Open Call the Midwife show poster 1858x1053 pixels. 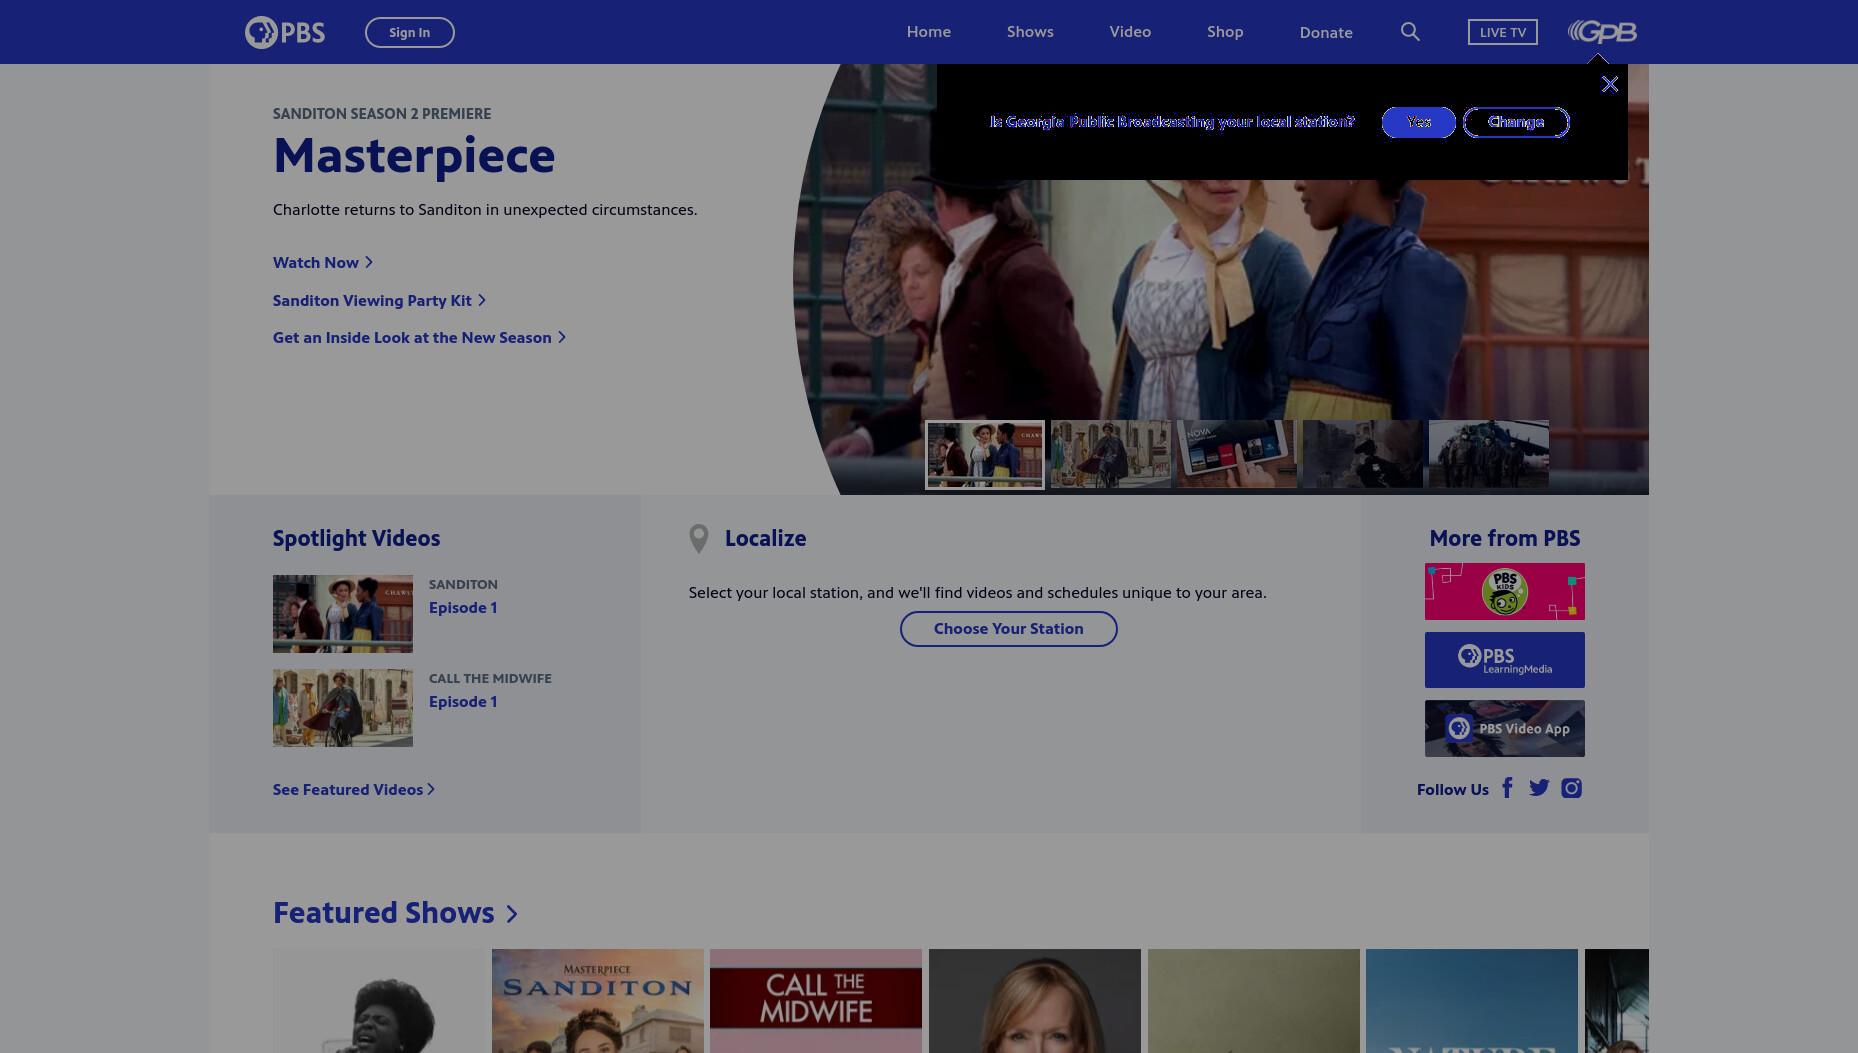click(x=816, y=1001)
